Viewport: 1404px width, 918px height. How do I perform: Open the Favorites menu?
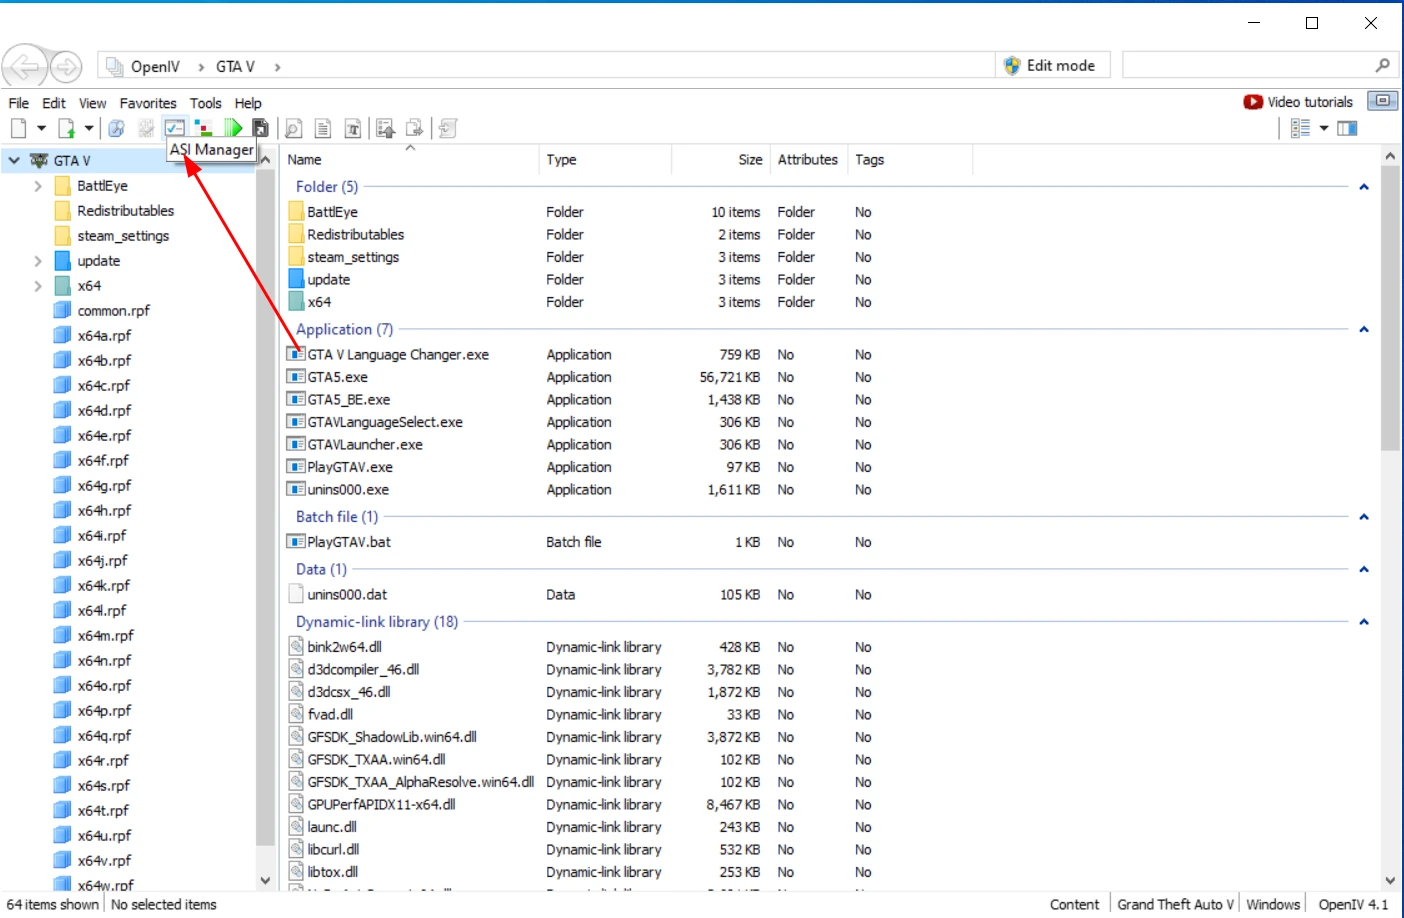148,103
